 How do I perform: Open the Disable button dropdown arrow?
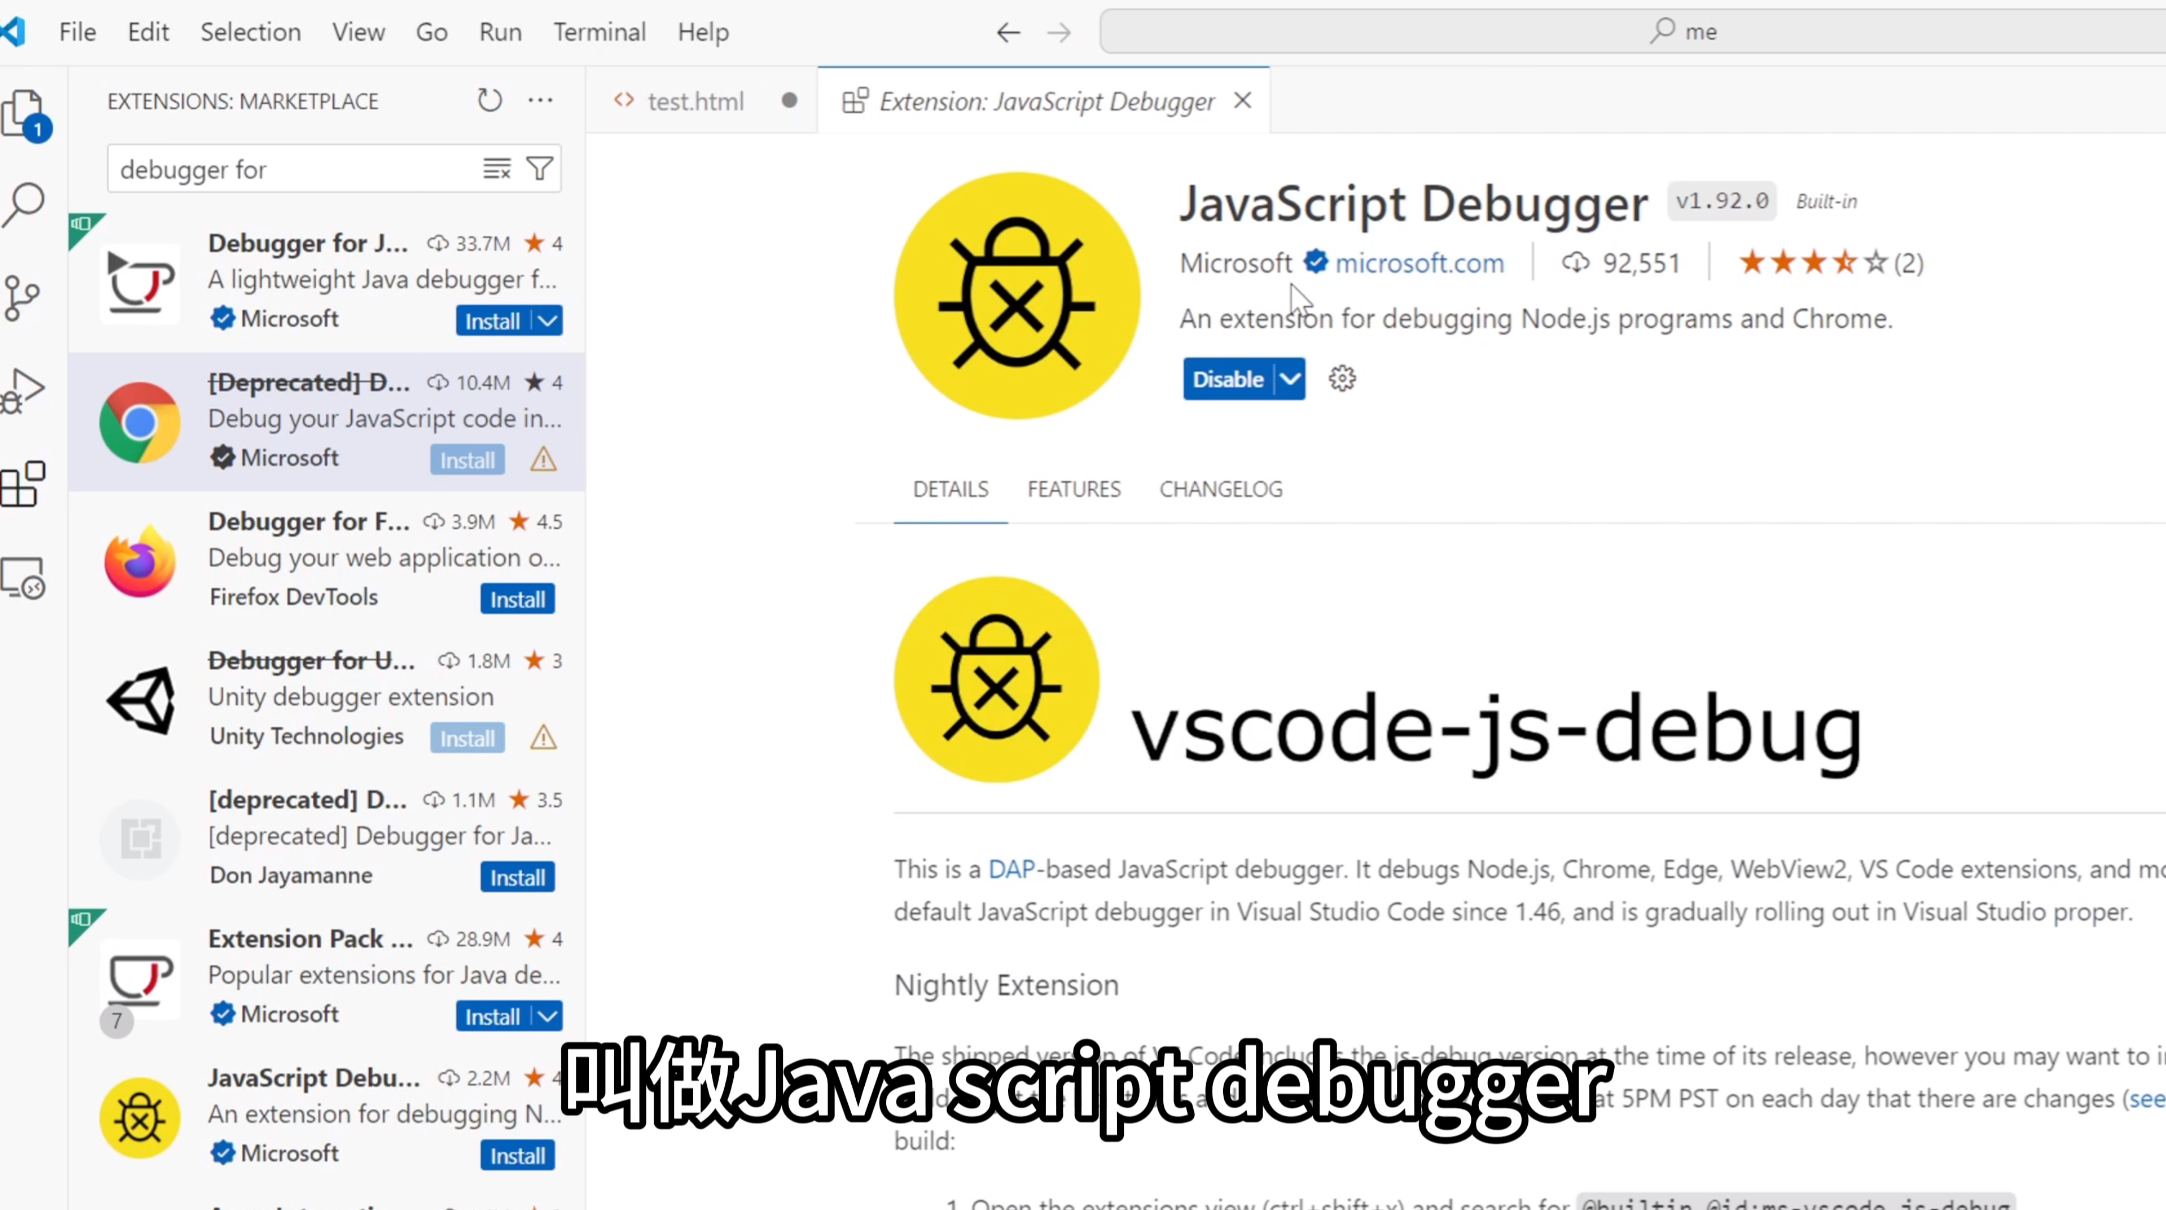[x=1290, y=379]
